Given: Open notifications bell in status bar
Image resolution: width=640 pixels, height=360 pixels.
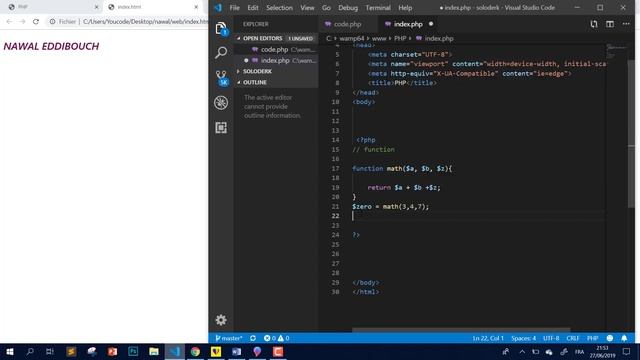Looking at the screenshot, I should click(624, 338).
